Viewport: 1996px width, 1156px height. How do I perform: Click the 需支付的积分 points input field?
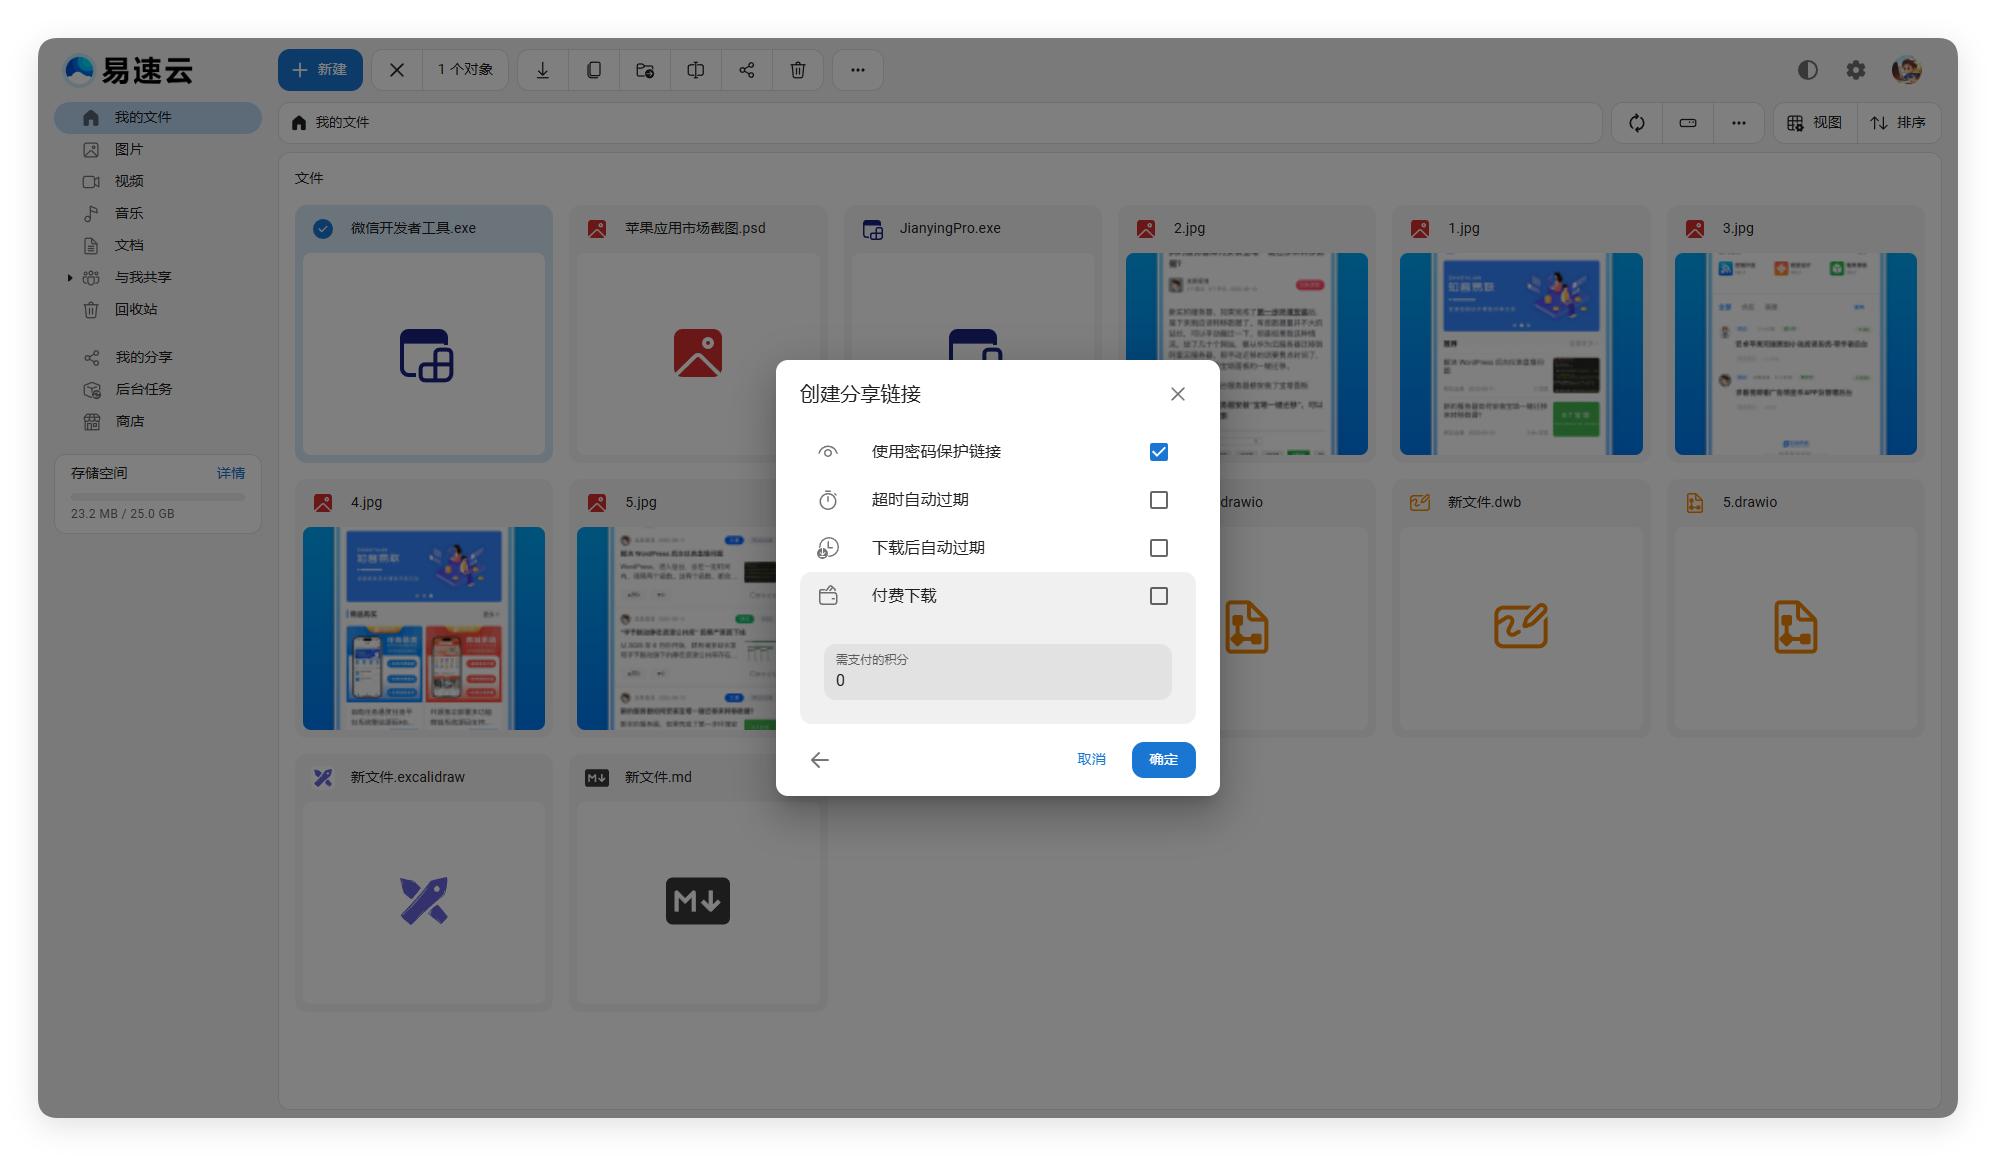pyautogui.click(x=997, y=680)
